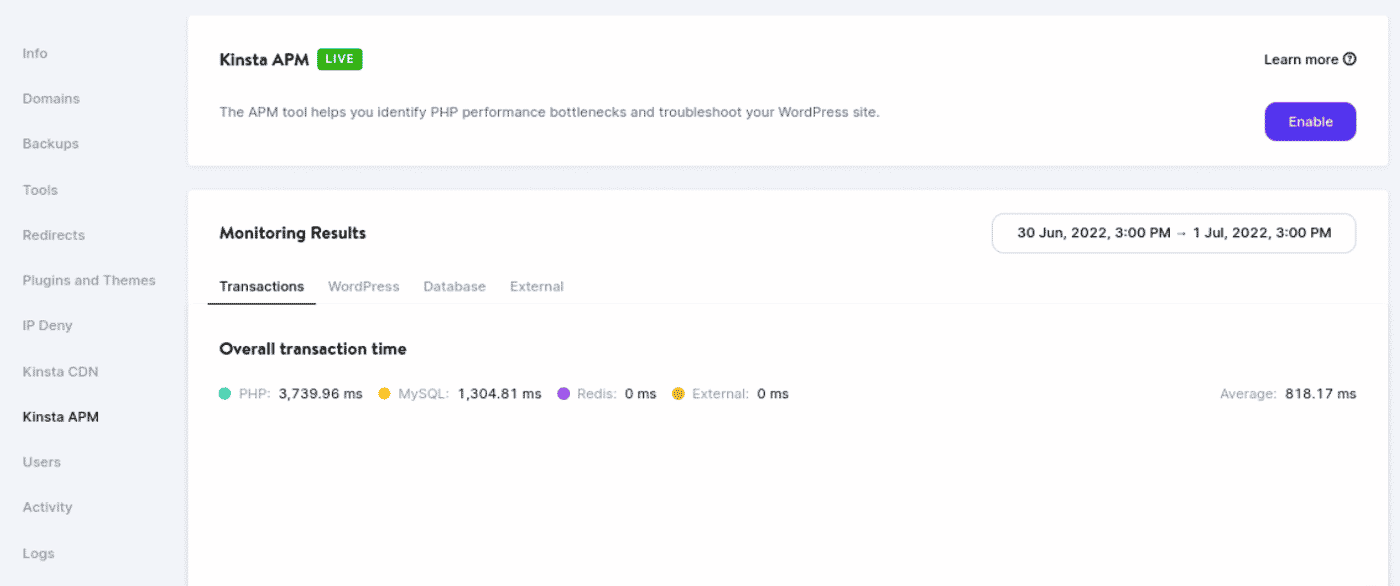The width and height of the screenshot is (1400, 586).
Task: Click the purple Redis legend dot
Action: click(564, 394)
